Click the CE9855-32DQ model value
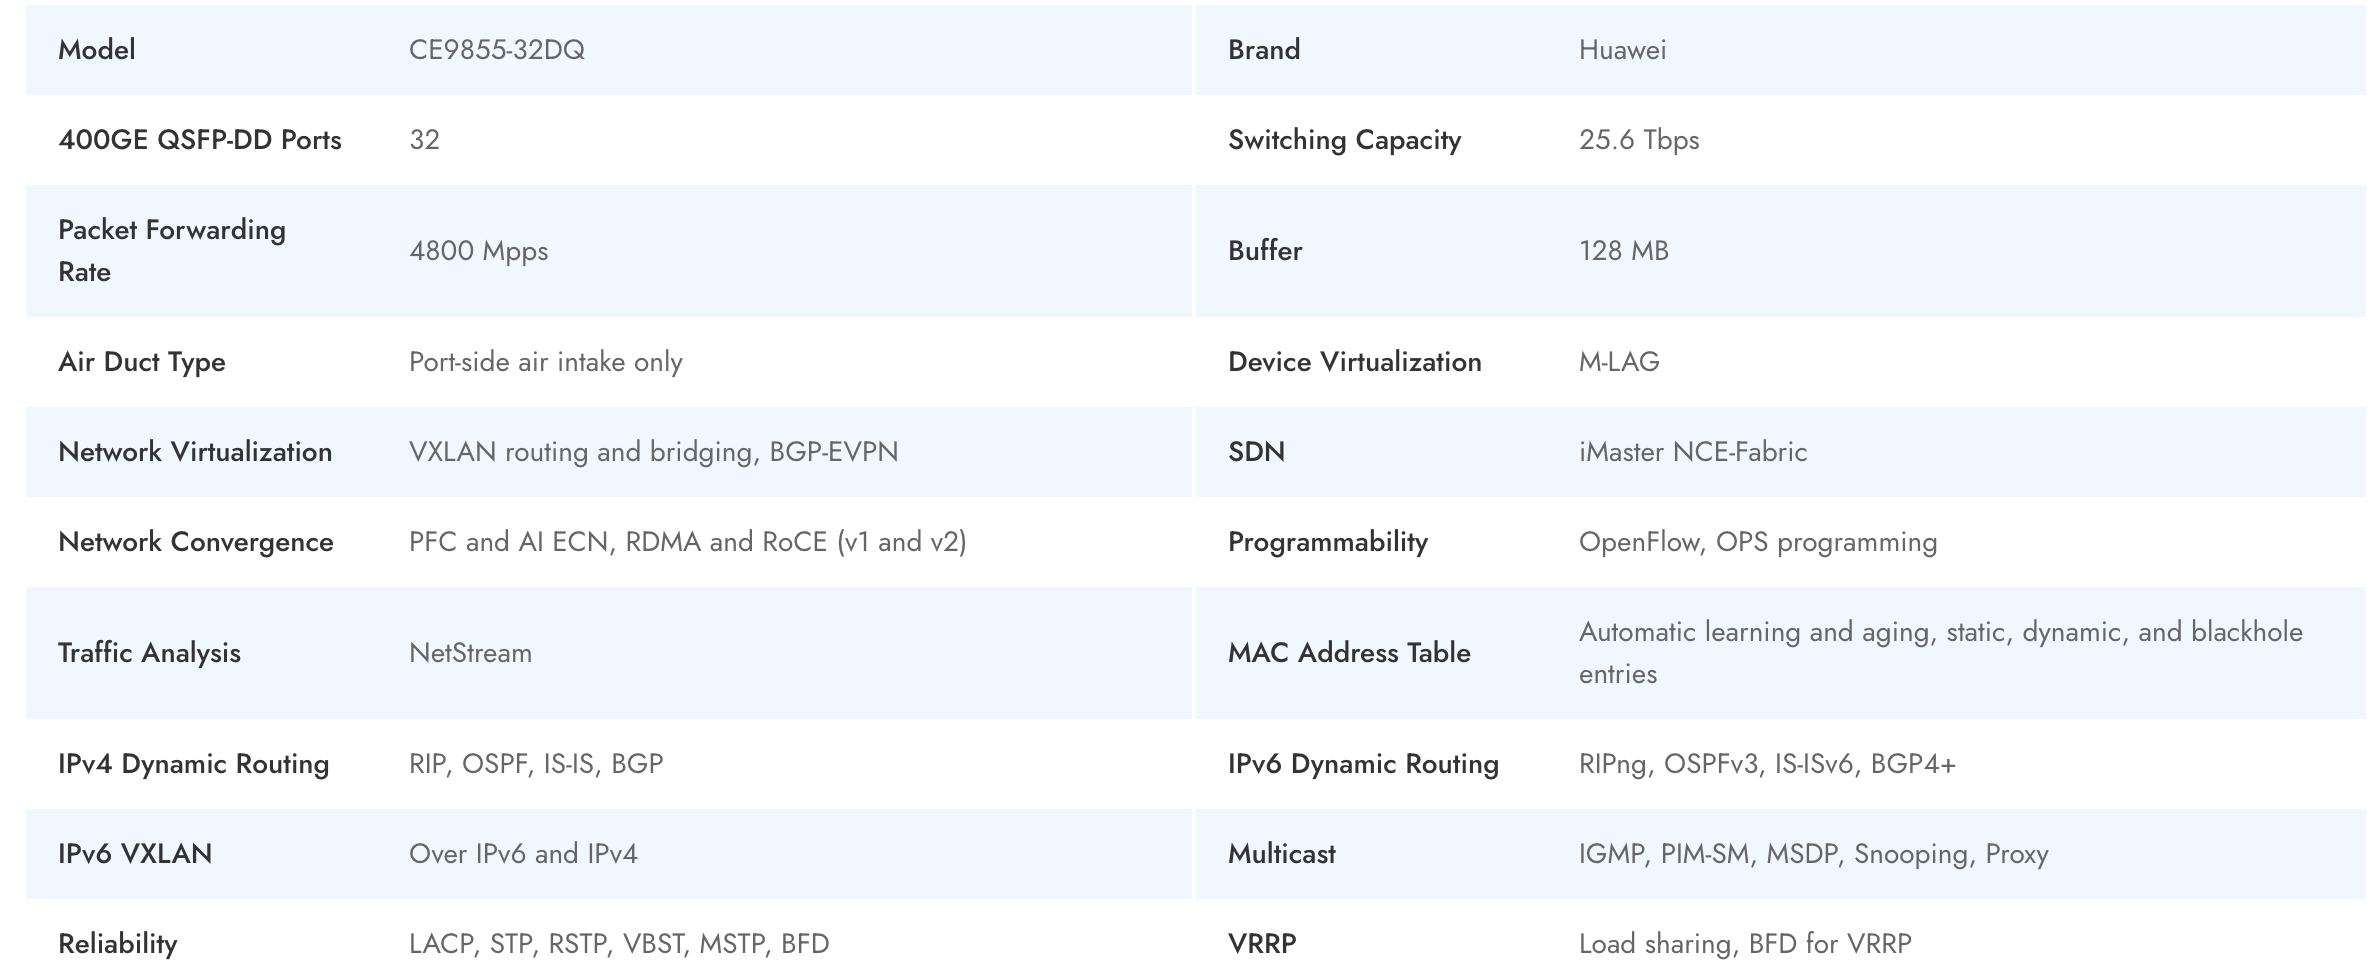 (x=496, y=50)
